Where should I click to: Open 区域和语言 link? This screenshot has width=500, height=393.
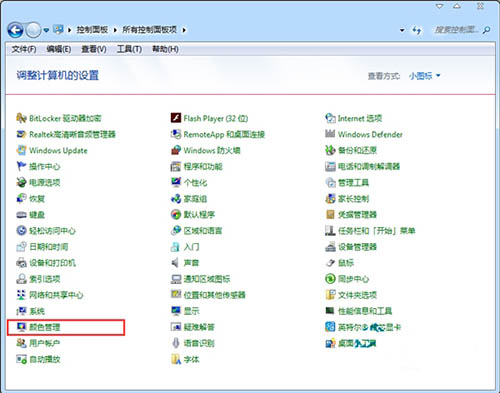tap(203, 231)
